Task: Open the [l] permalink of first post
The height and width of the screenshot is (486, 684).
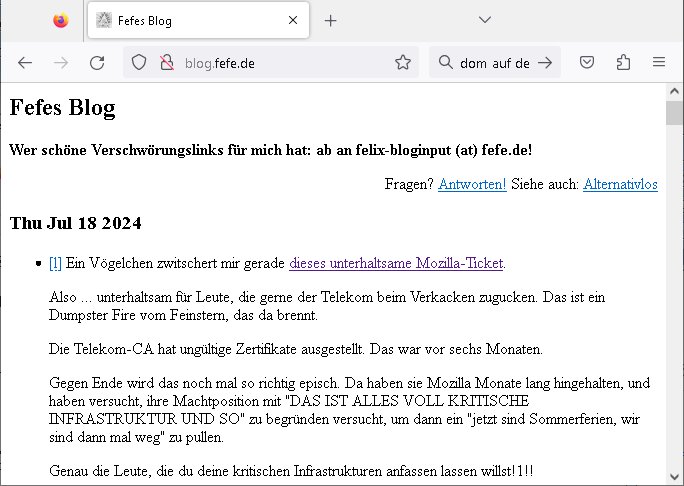Action: click(x=55, y=264)
